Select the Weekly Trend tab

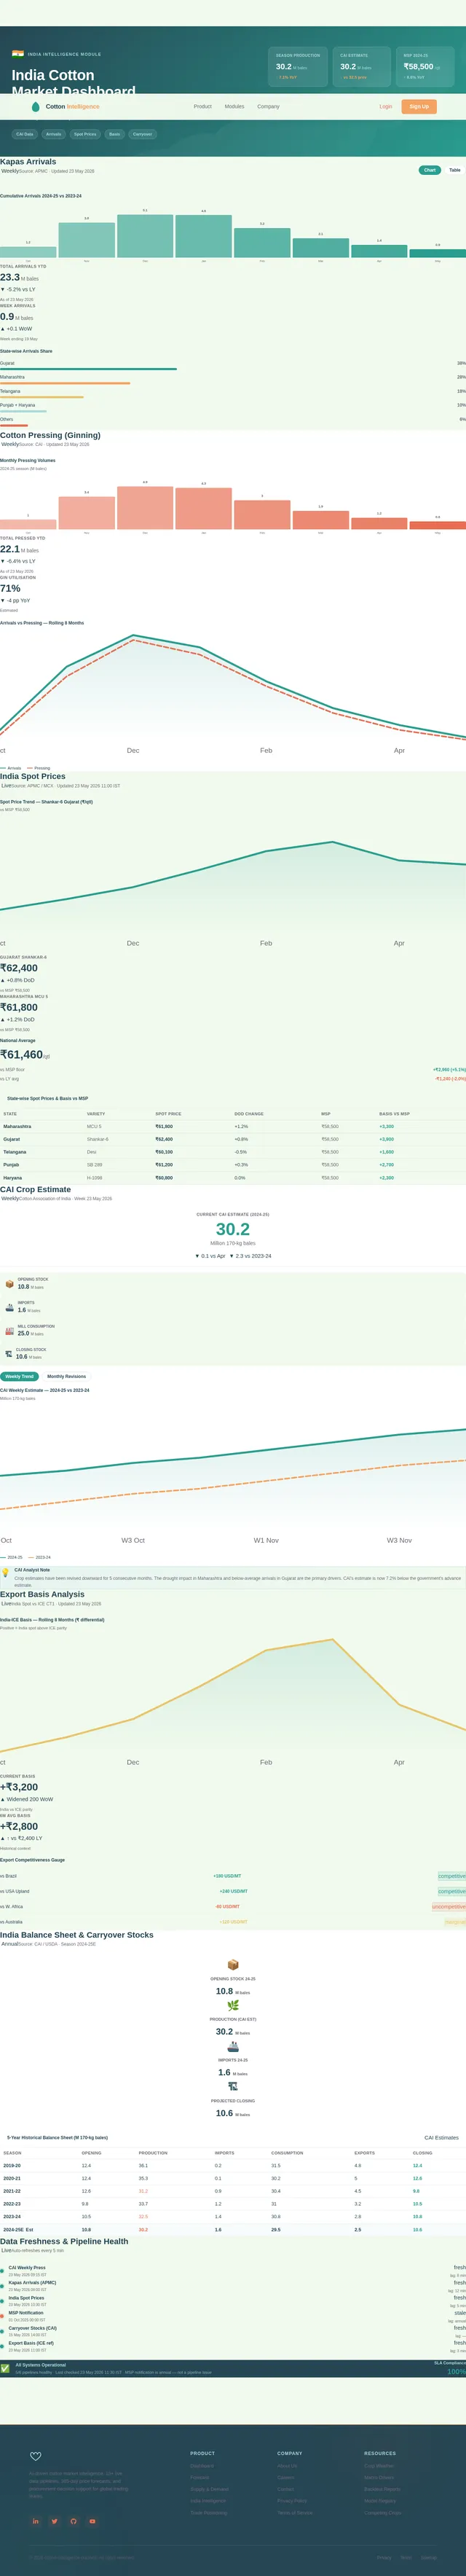coord(19,1376)
